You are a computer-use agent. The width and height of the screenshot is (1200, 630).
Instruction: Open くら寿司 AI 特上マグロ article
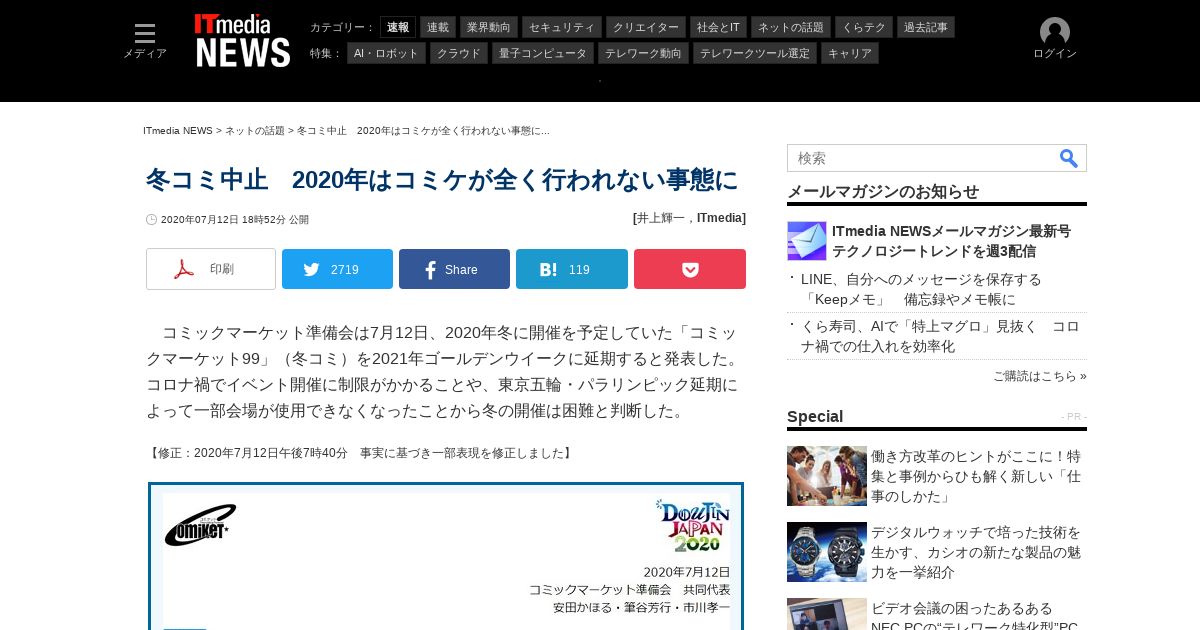coord(940,337)
